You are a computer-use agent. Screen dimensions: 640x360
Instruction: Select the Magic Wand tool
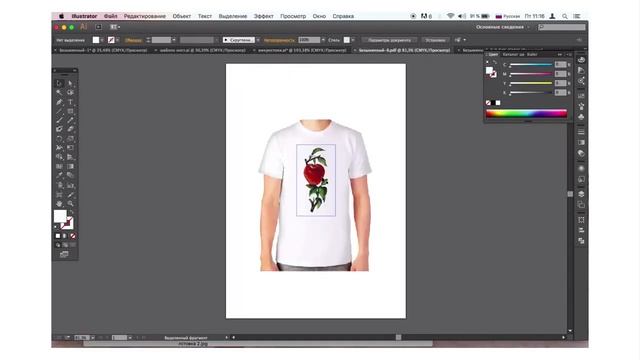point(59,93)
